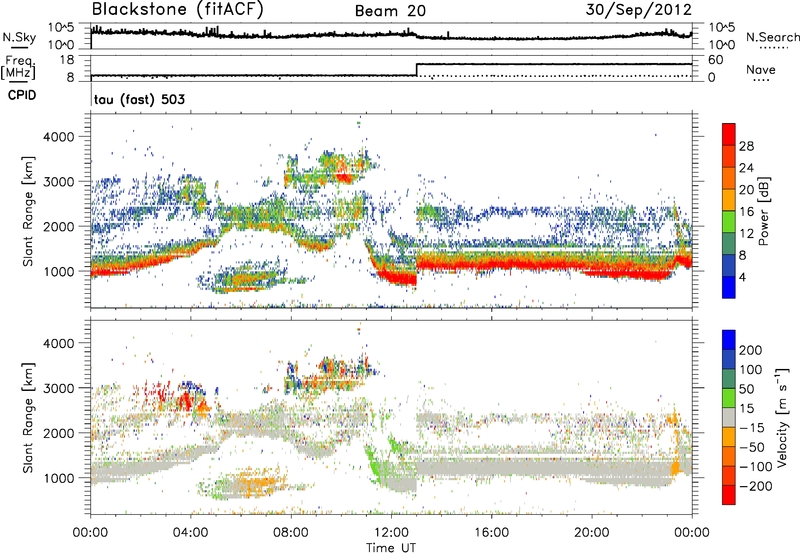Pick the red top segment of power colorbar
Screen dimensions: 800x554
coord(729,135)
